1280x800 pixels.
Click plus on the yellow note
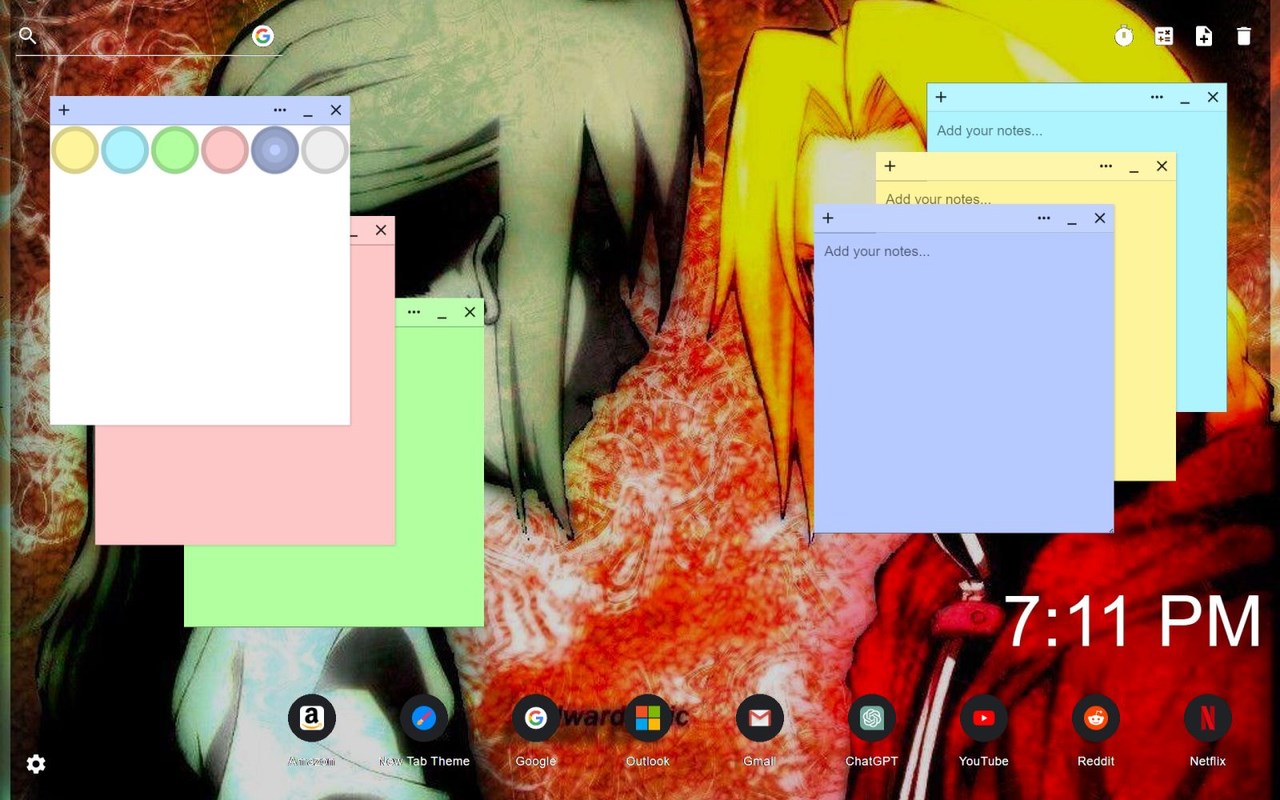click(x=890, y=166)
